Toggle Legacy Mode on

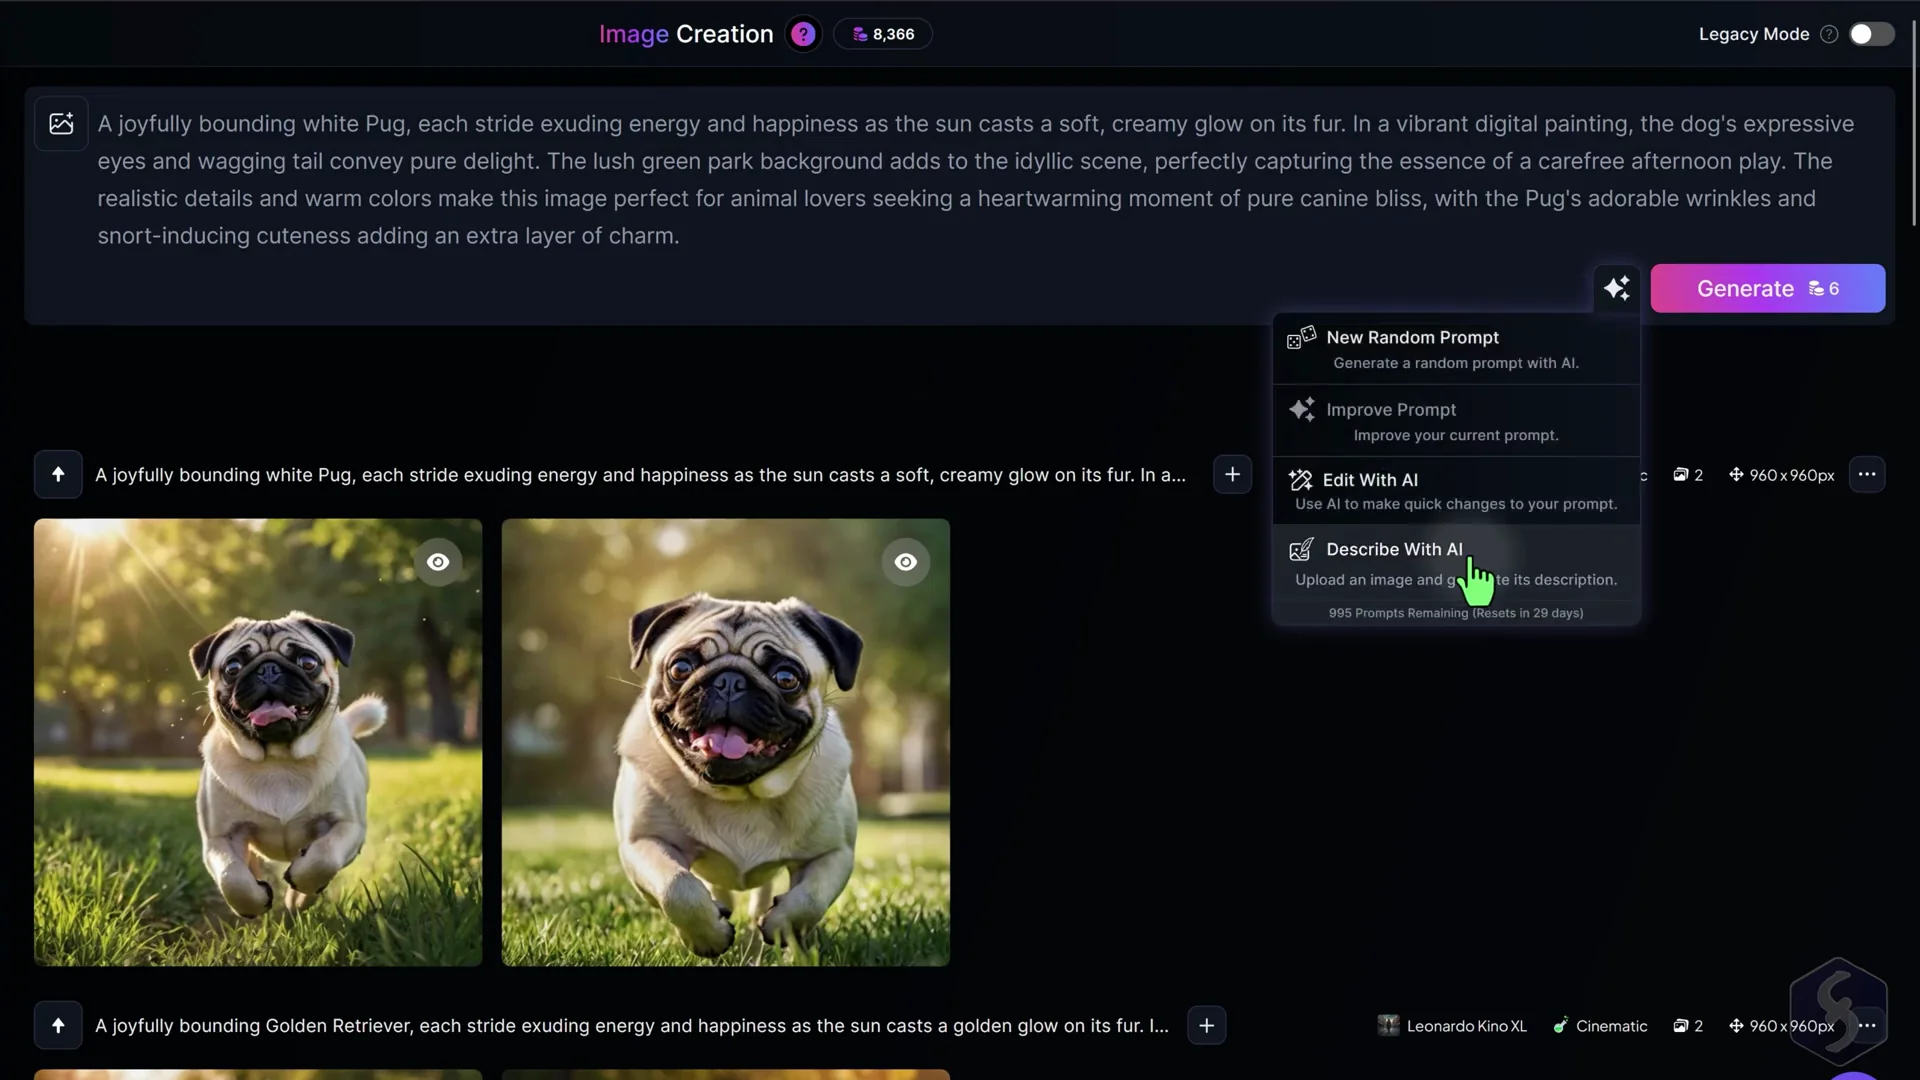click(1870, 33)
